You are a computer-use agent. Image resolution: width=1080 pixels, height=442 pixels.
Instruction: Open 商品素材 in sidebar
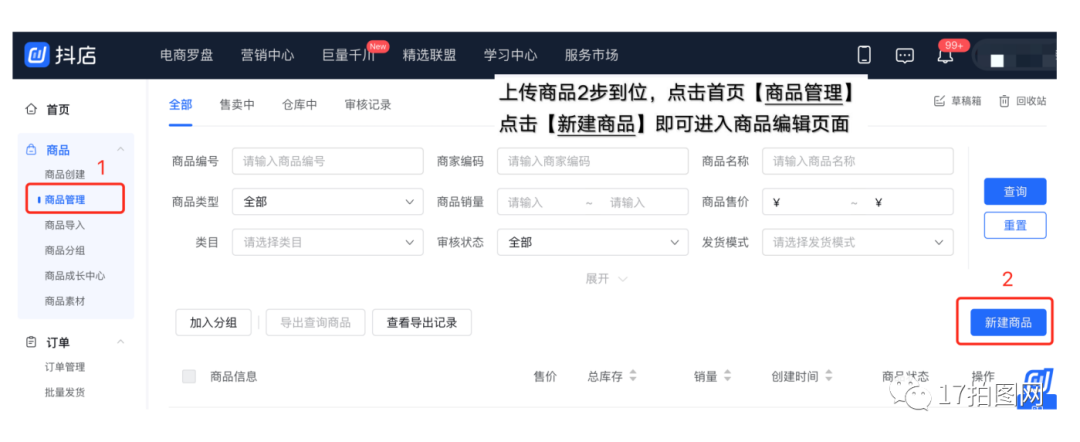pyautogui.click(x=65, y=301)
